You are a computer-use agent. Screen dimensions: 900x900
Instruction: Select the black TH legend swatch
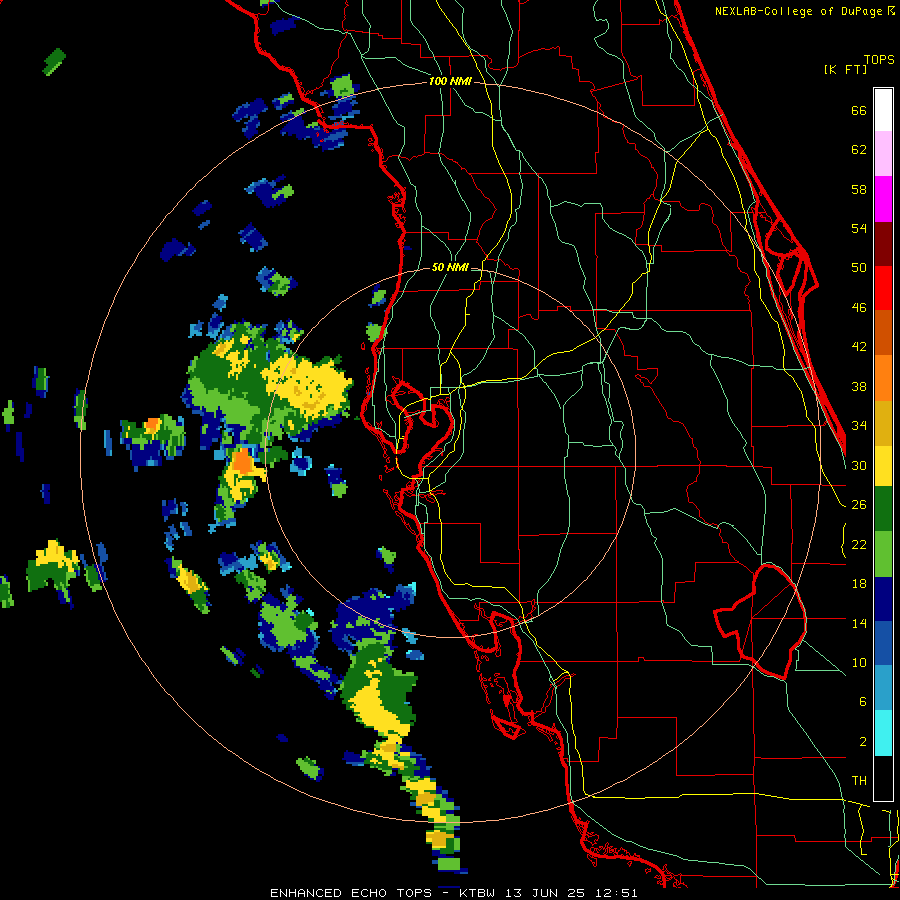883,778
